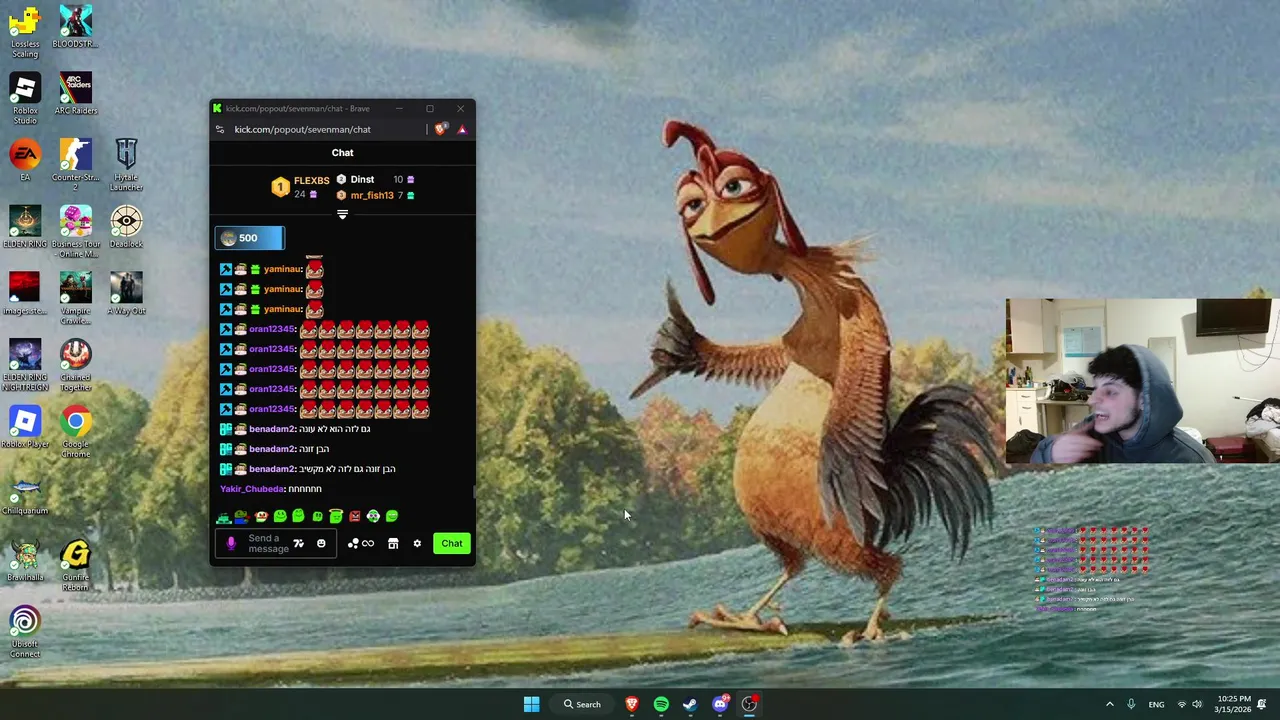The width and height of the screenshot is (1280, 720).
Task: Select Lossless Scaling desktop icon
Action: pyautogui.click(x=25, y=33)
